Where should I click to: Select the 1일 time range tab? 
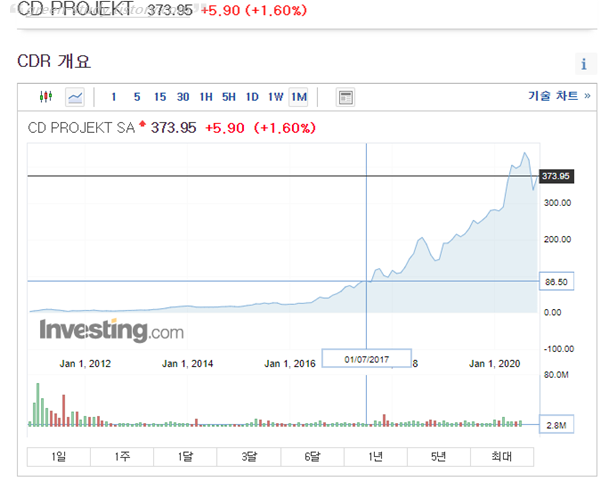click(59, 457)
